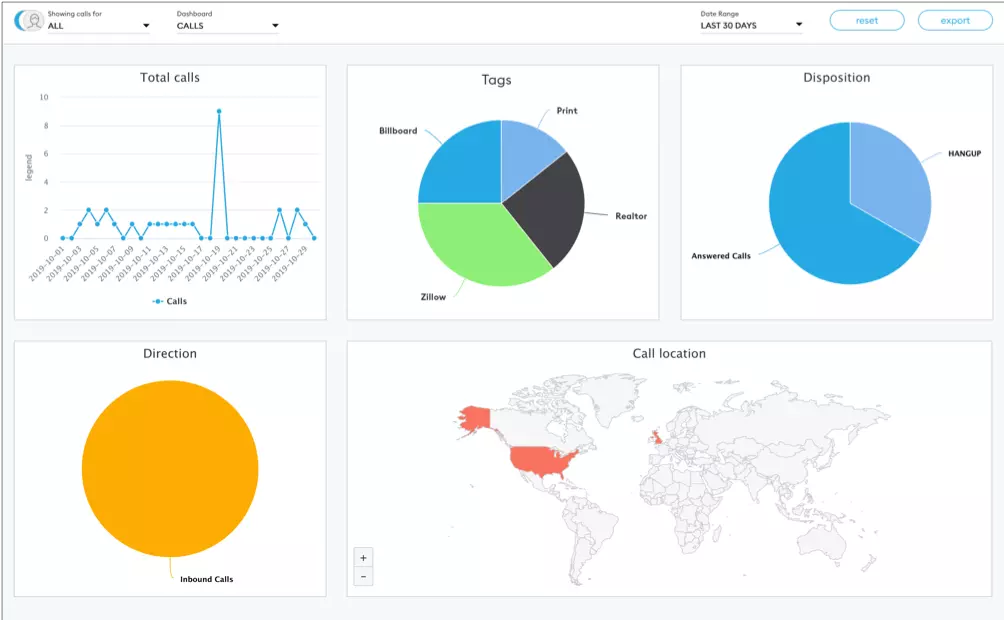Expand the Dashboard CALLS dropdown
Image resolution: width=1004 pixels, height=620 pixels.
pos(227,26)
